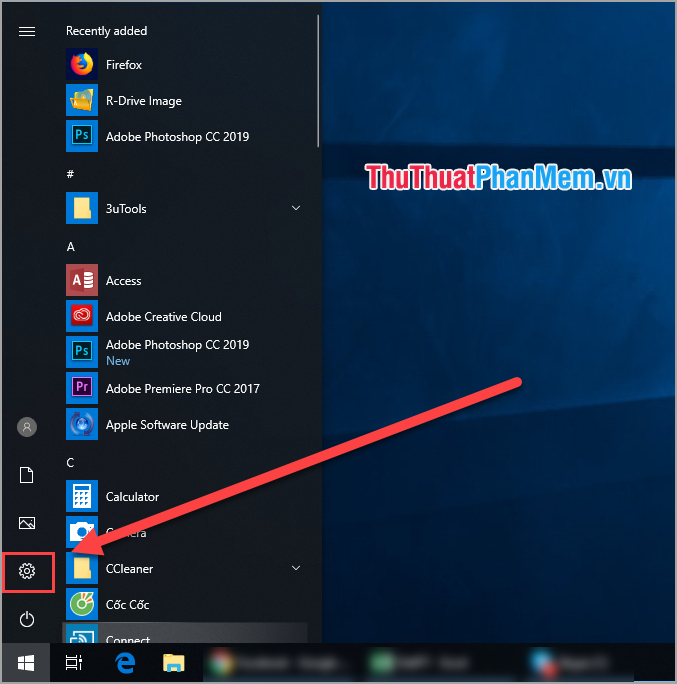Screen dimensions: 677x684
Task: Launch Adobe Premiere Pro CC 2017
Action: (x=182, y=389)
